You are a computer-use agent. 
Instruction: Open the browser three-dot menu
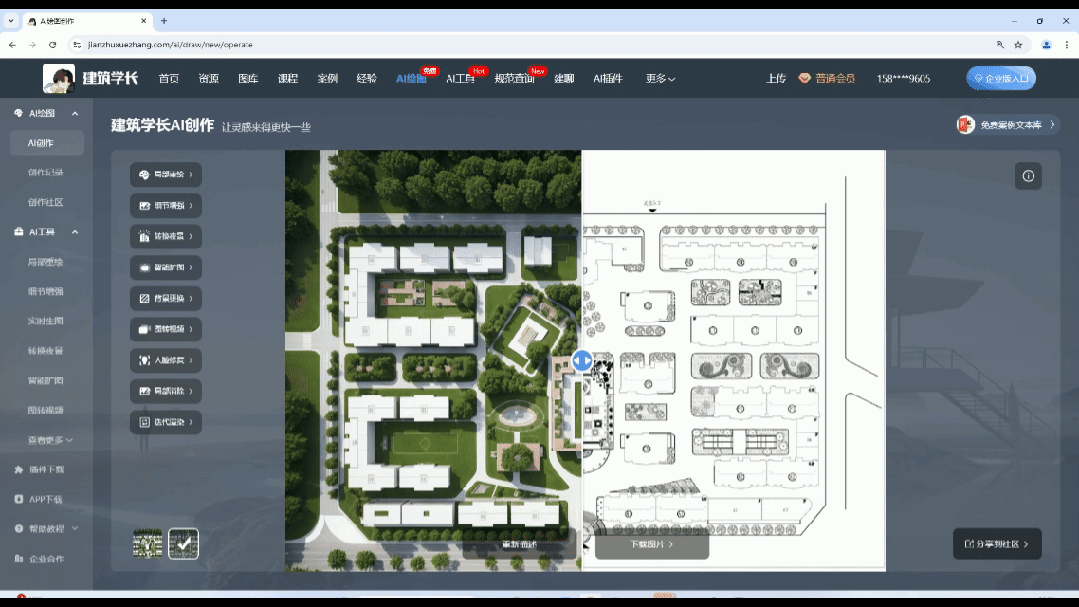[1067, 45]
